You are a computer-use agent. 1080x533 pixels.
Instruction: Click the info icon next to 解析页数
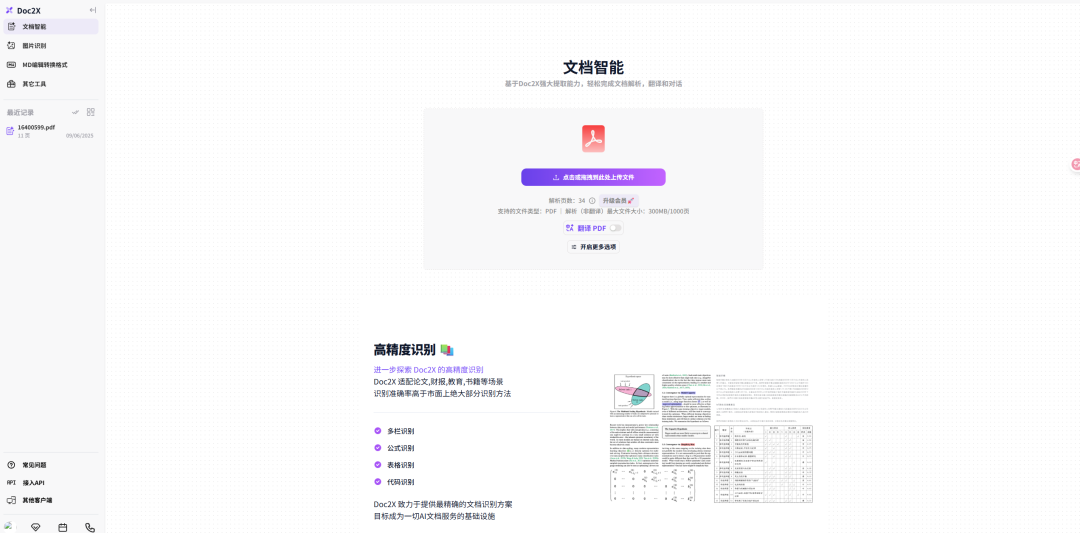[x=592, y=200]
